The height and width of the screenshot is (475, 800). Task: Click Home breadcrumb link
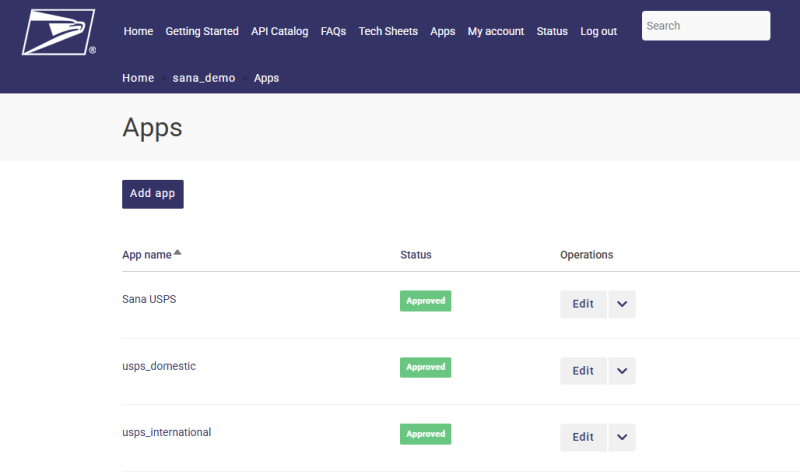click(x=138, y=78)
